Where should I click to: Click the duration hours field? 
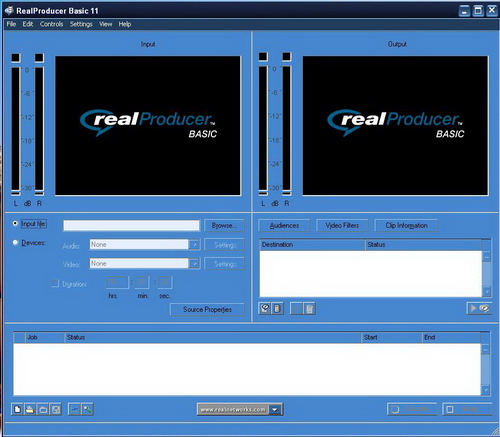pyautogui.click(x=117, y=283)
